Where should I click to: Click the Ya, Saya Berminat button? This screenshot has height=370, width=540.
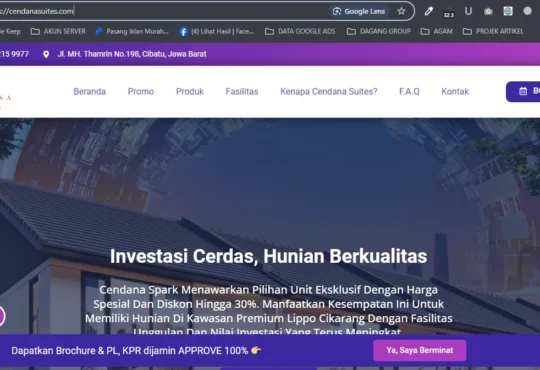419,350
